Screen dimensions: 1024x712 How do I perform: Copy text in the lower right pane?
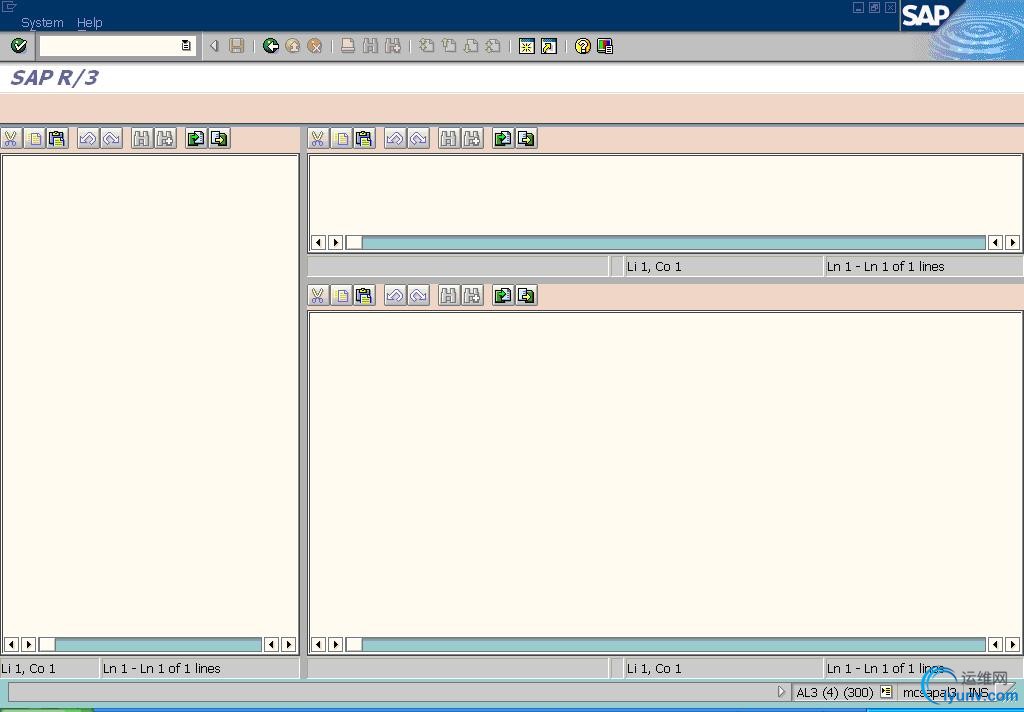pos(342,296)
